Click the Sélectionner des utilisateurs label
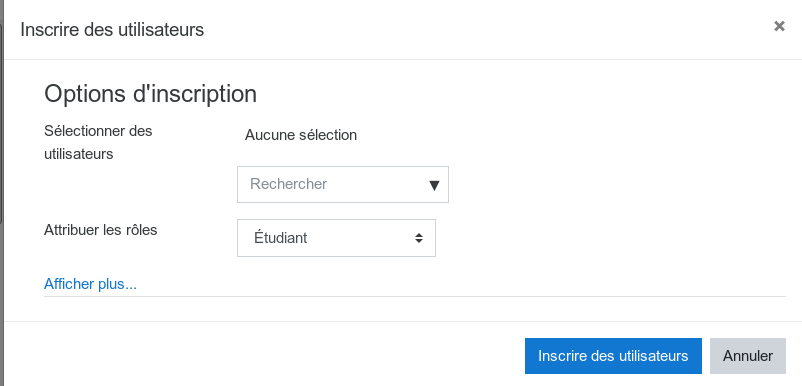Screen dimensions: 802x386 [x=98, y=142]
